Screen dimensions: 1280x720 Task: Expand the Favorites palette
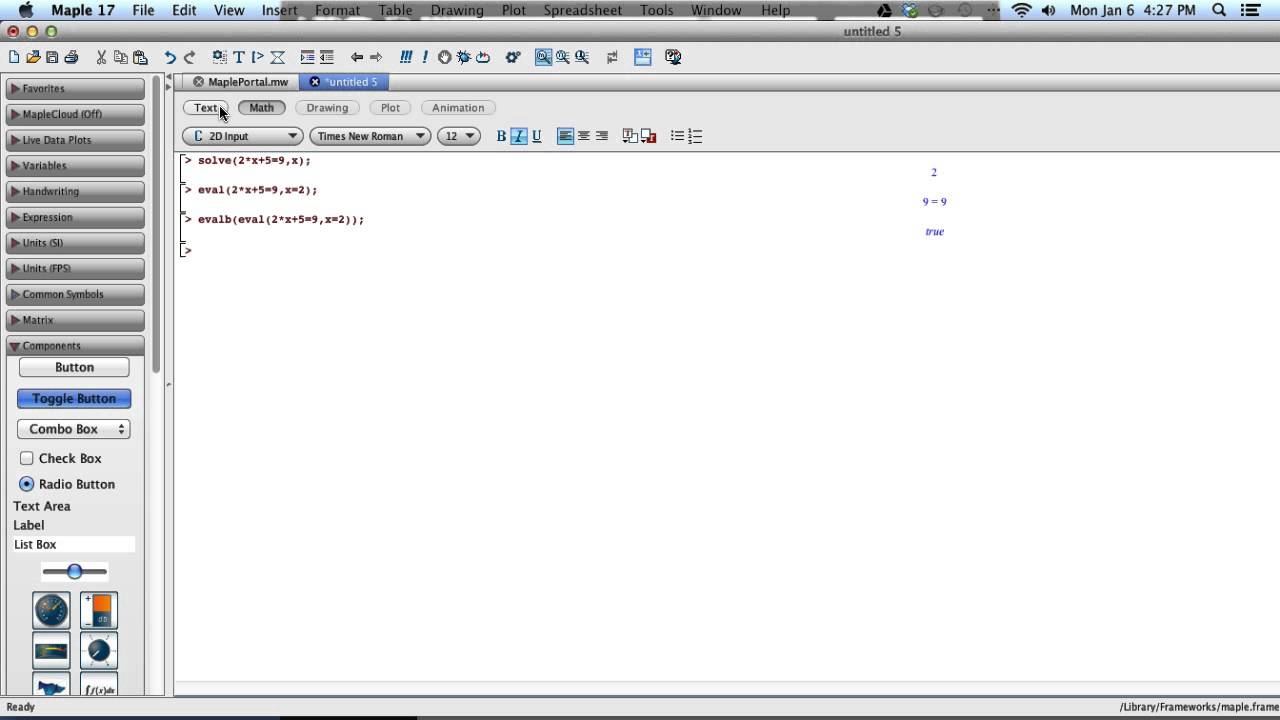coord(75,89)
